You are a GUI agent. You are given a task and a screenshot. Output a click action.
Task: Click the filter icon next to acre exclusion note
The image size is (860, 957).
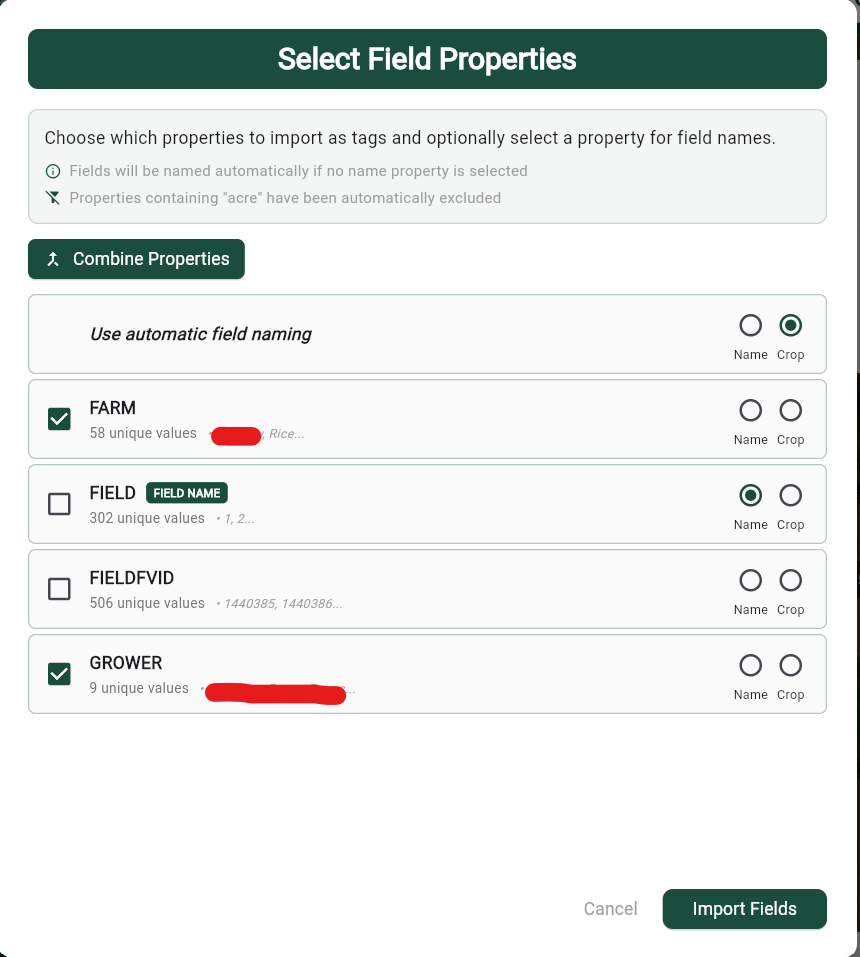[53, 198]
